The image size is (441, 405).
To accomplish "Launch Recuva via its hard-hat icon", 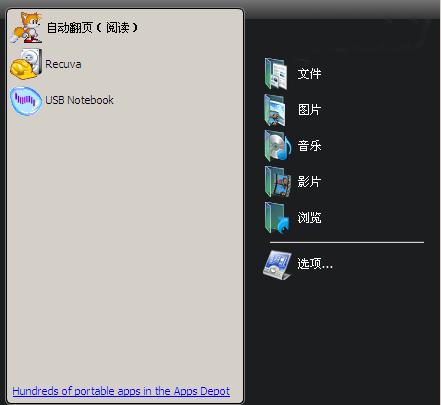I will [26, 64].
